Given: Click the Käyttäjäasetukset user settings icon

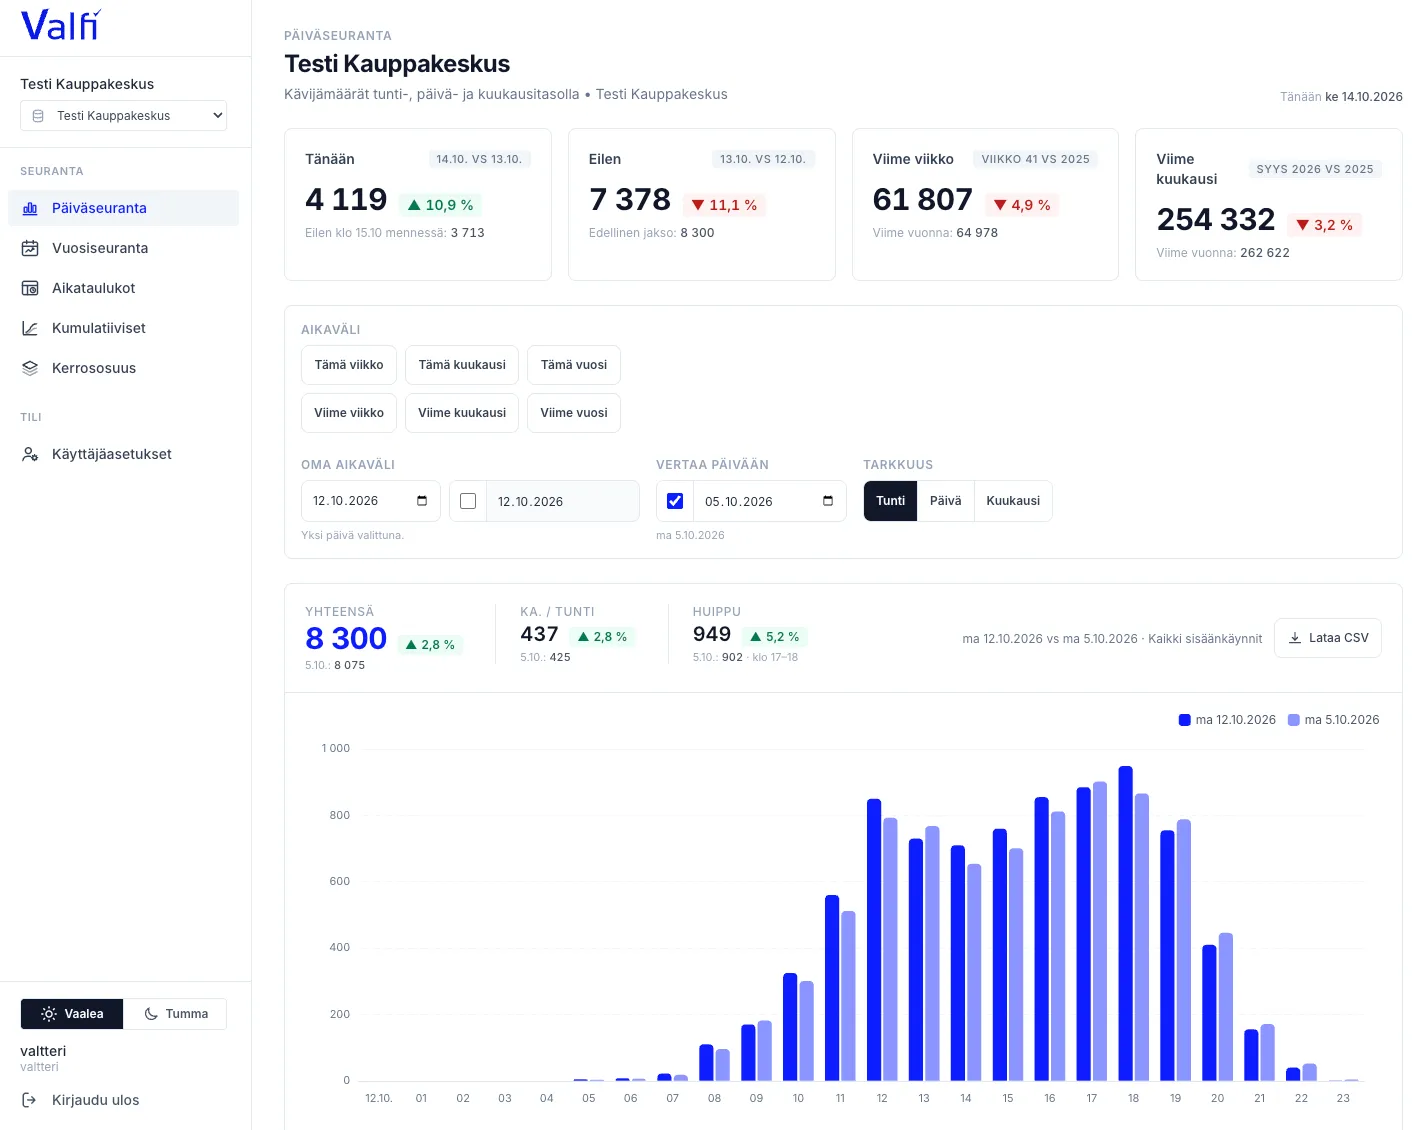Looking at the screenshot, I should click(30, 454).
